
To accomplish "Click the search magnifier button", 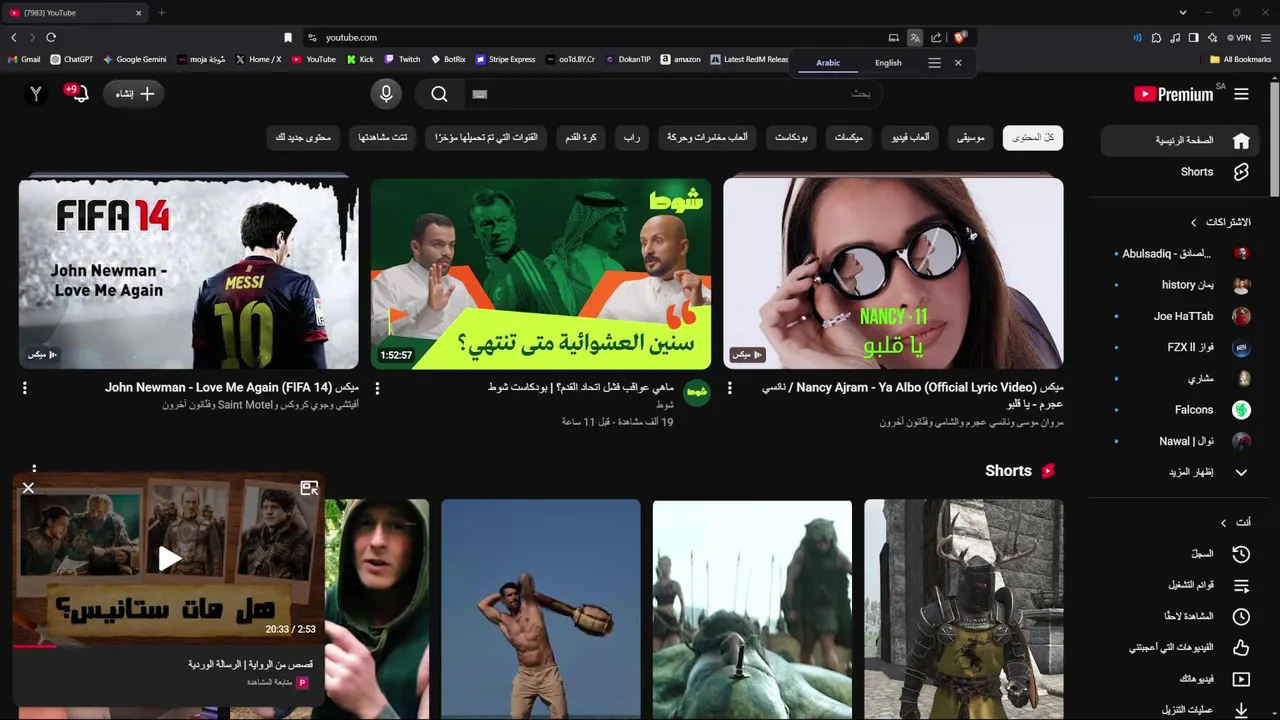I will tap(439, 94).
